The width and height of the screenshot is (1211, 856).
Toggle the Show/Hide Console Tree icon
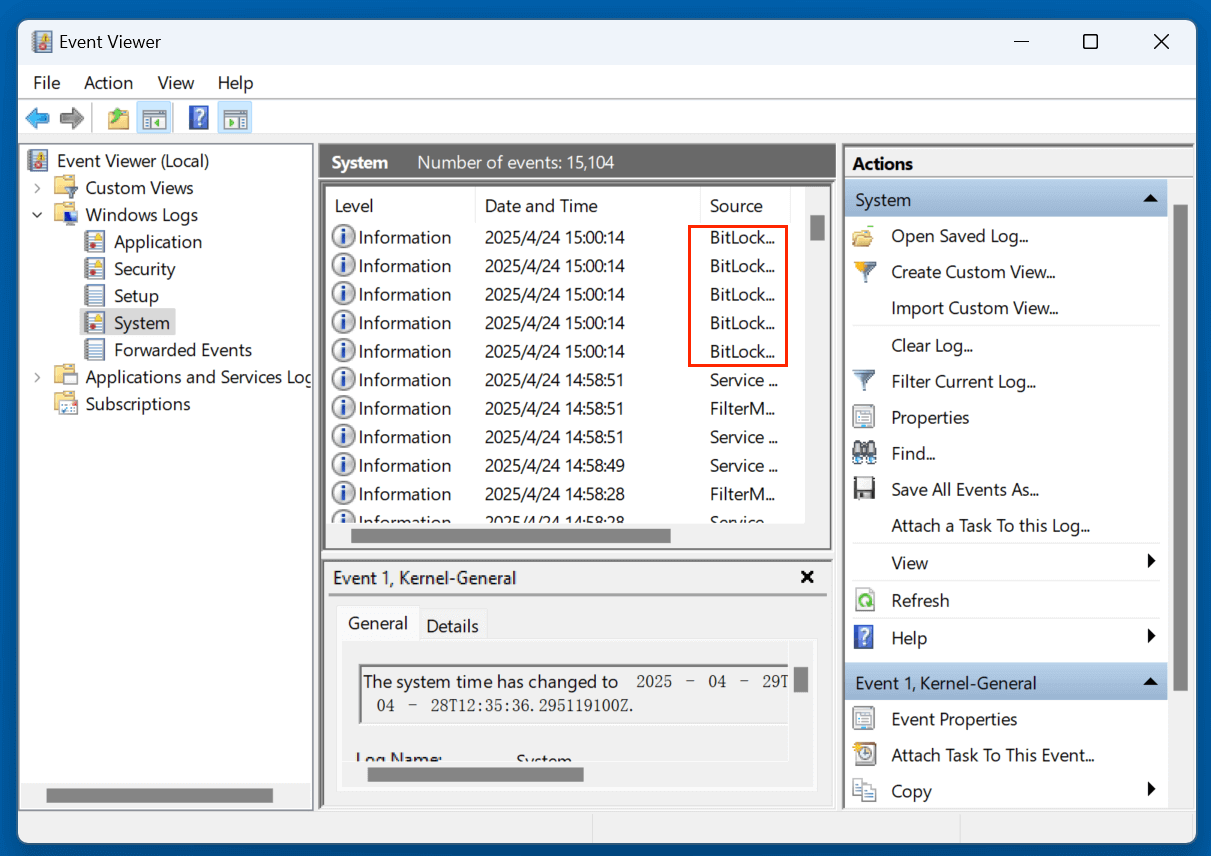pos(154,119)
